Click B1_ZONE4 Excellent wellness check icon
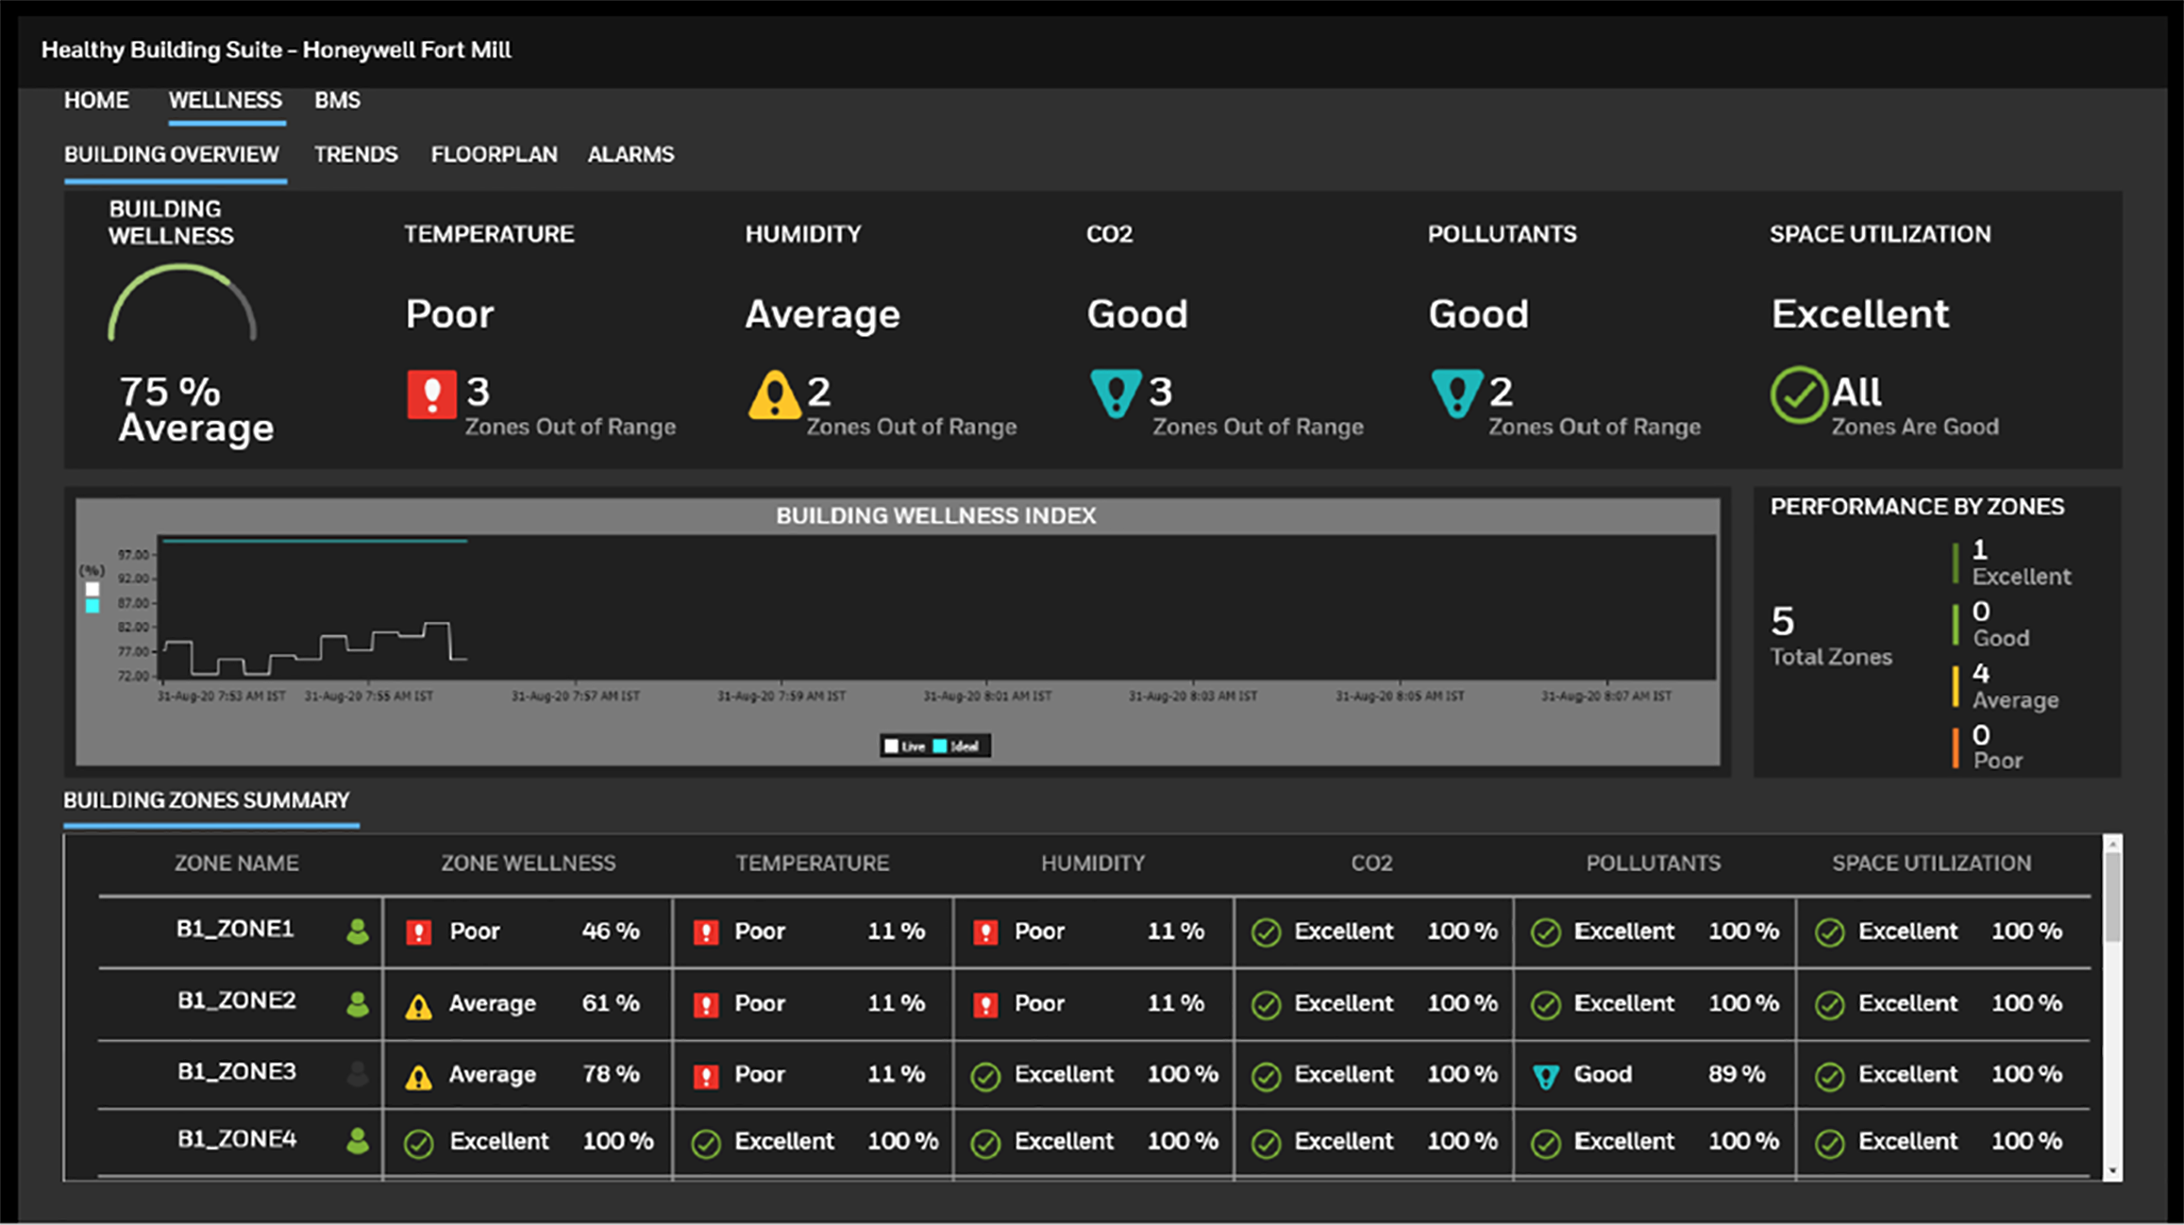This screenshot has width=2184, height=1225. (418, 1143)
